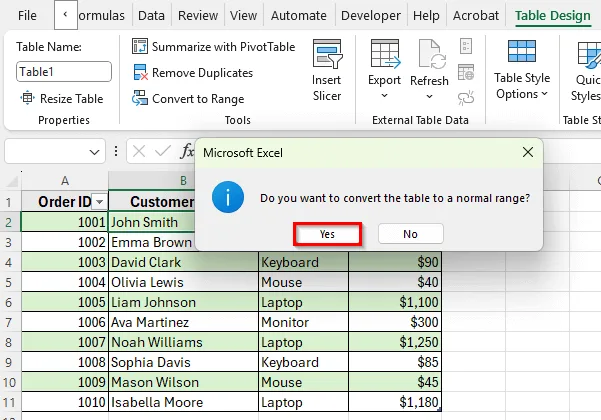Image resolution: width=601 pixels, height=420 pixels.
Task: Select row 5 header
Action: tap(9, 282)
